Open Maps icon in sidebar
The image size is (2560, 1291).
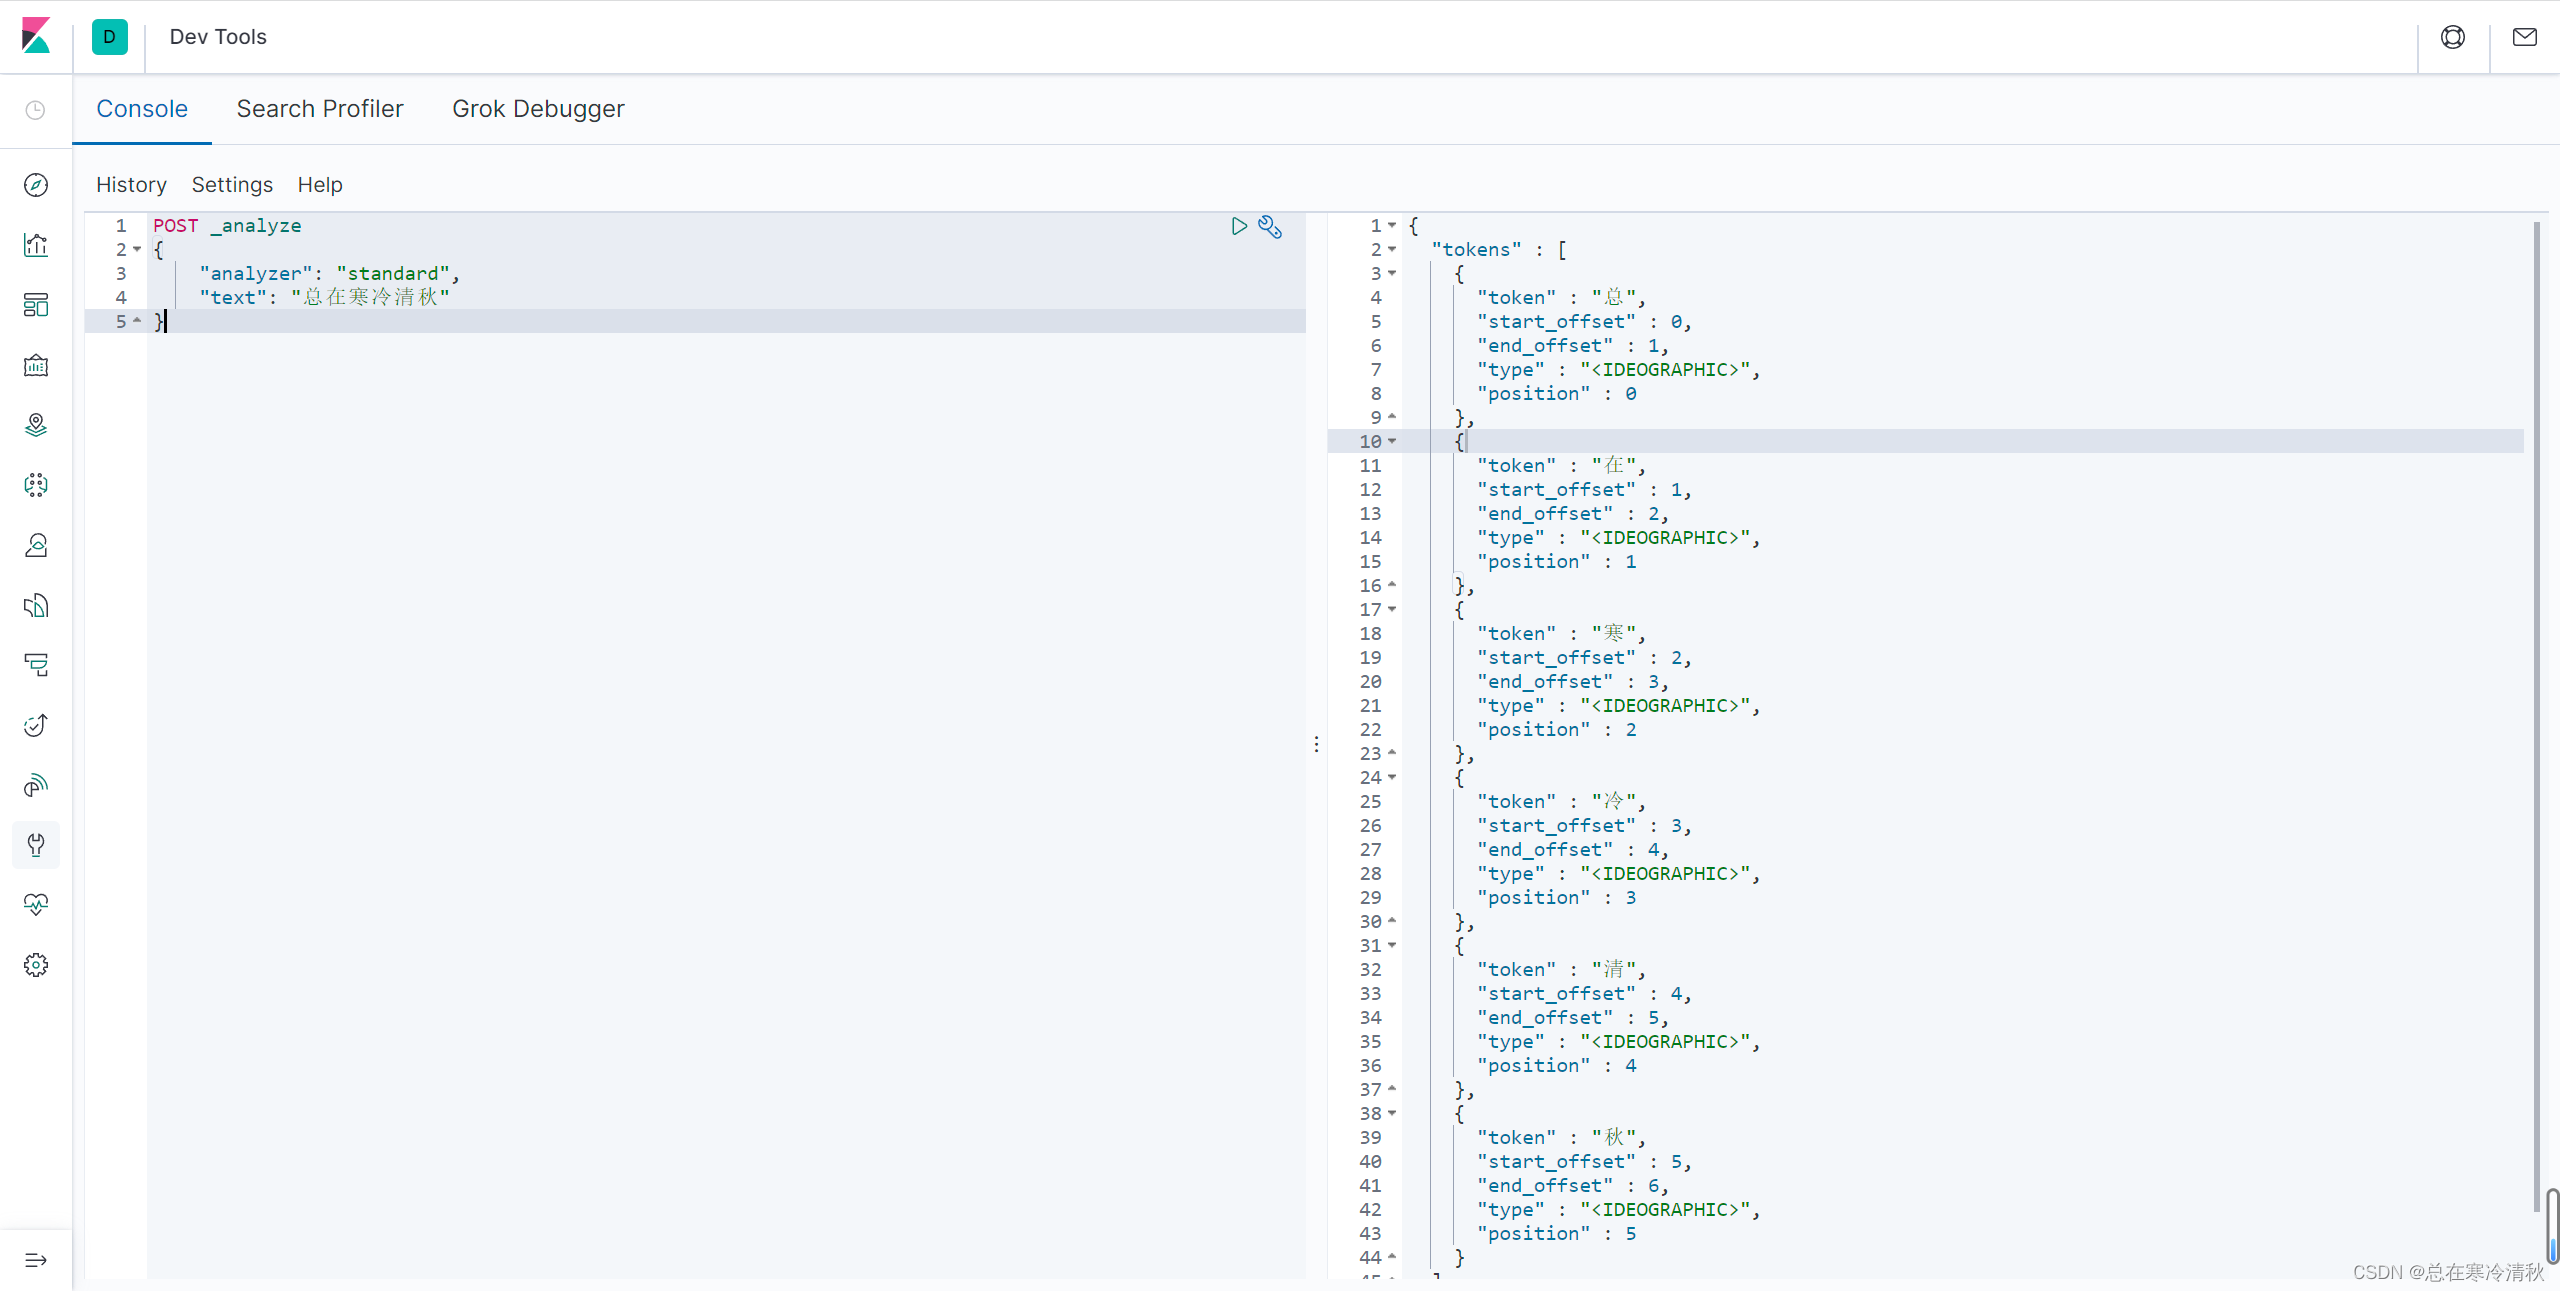pyautogui.click(x=36, y=425)
